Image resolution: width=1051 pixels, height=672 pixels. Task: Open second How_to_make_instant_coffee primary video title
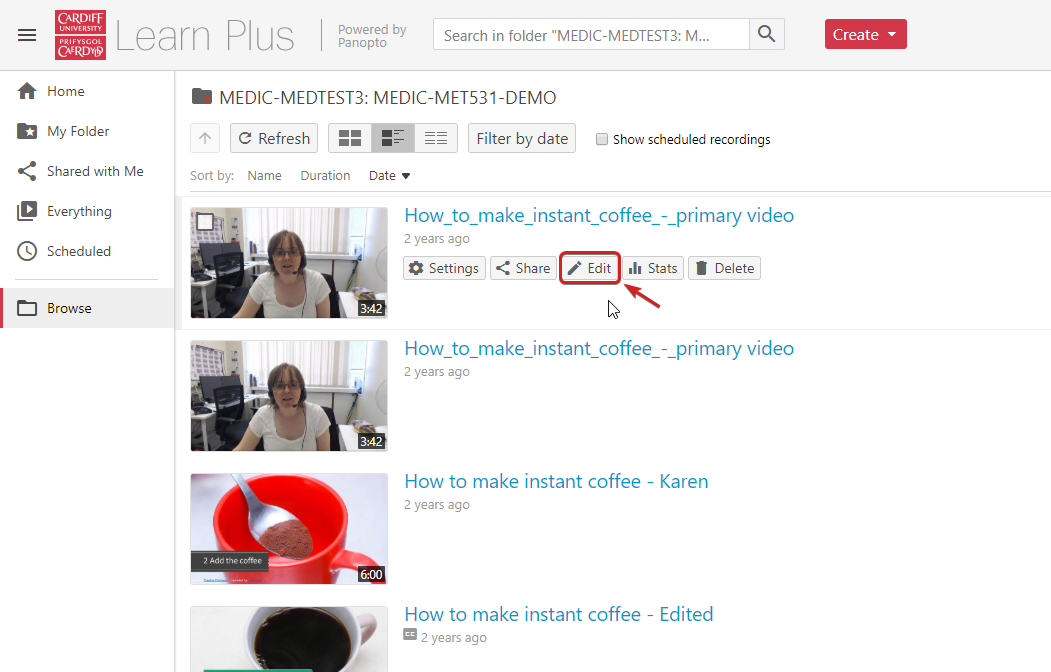coord(599,348)
